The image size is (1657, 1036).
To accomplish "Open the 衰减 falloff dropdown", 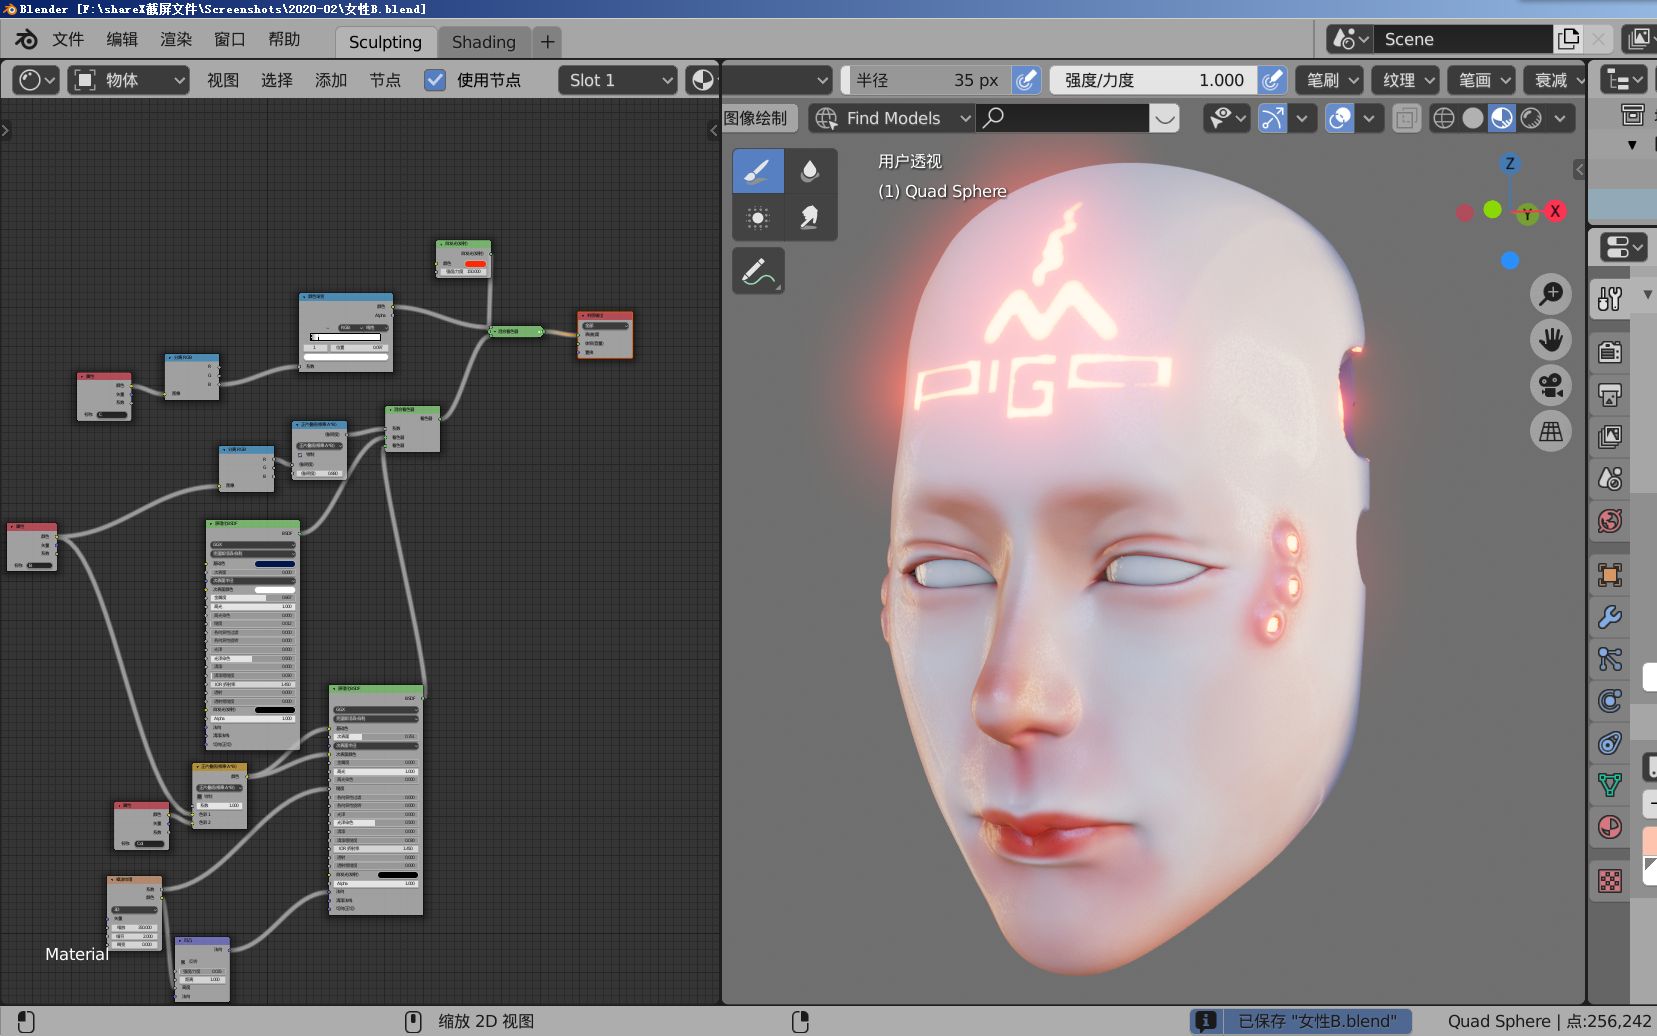I will click(x=1553, y=80).
